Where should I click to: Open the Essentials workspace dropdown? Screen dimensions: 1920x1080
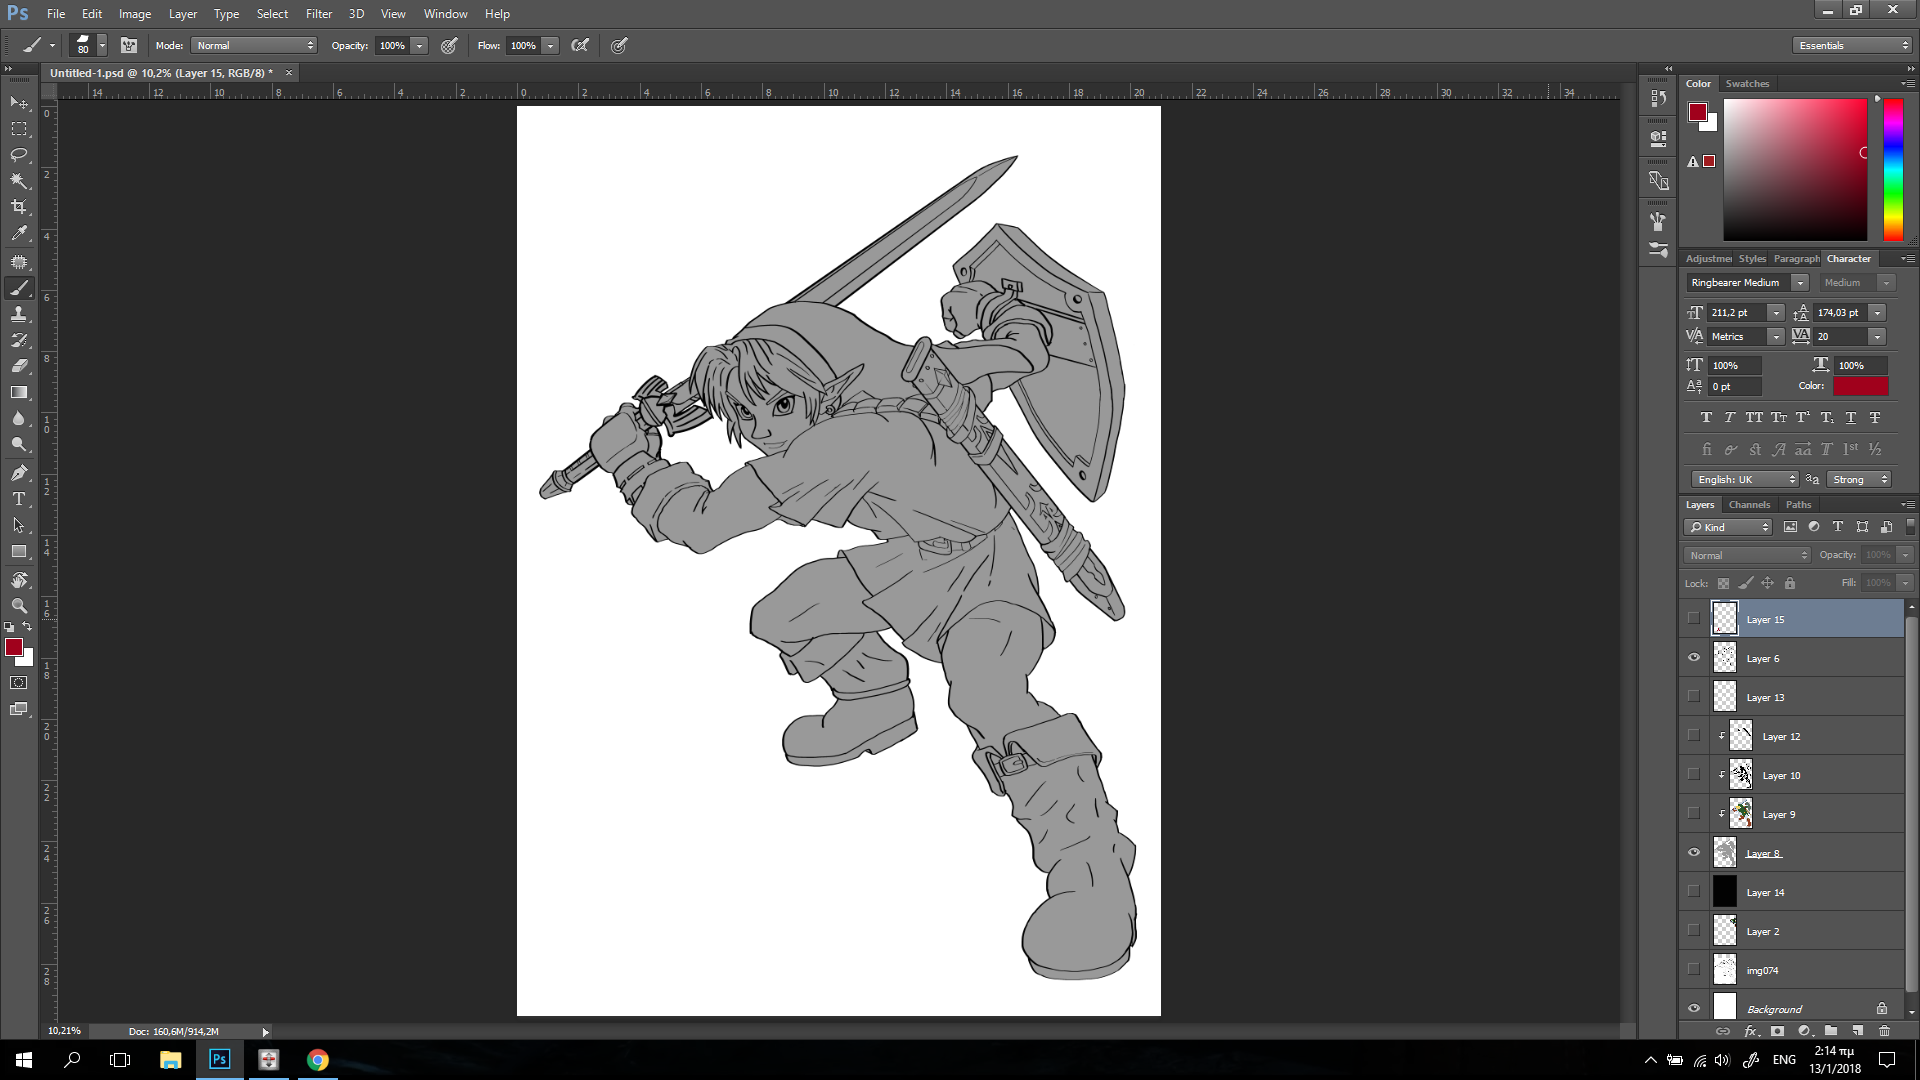tap(1852, 45)
